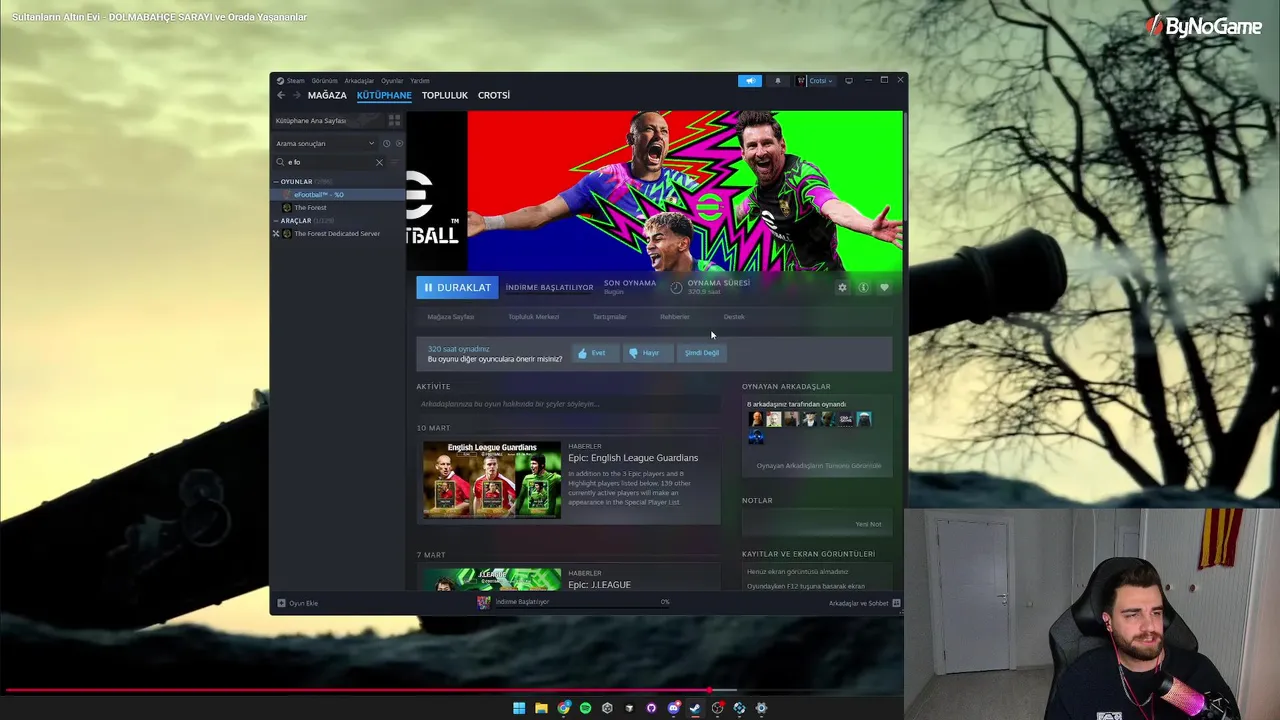The height and width of the screenshot is (720, 1280).
Task: Add eFootball to favorites heart icon
Action: 884,287
